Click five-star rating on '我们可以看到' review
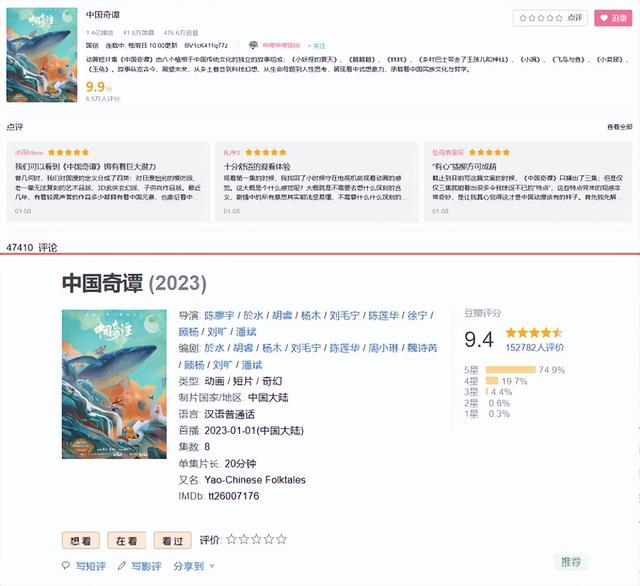 coord(69,153)
